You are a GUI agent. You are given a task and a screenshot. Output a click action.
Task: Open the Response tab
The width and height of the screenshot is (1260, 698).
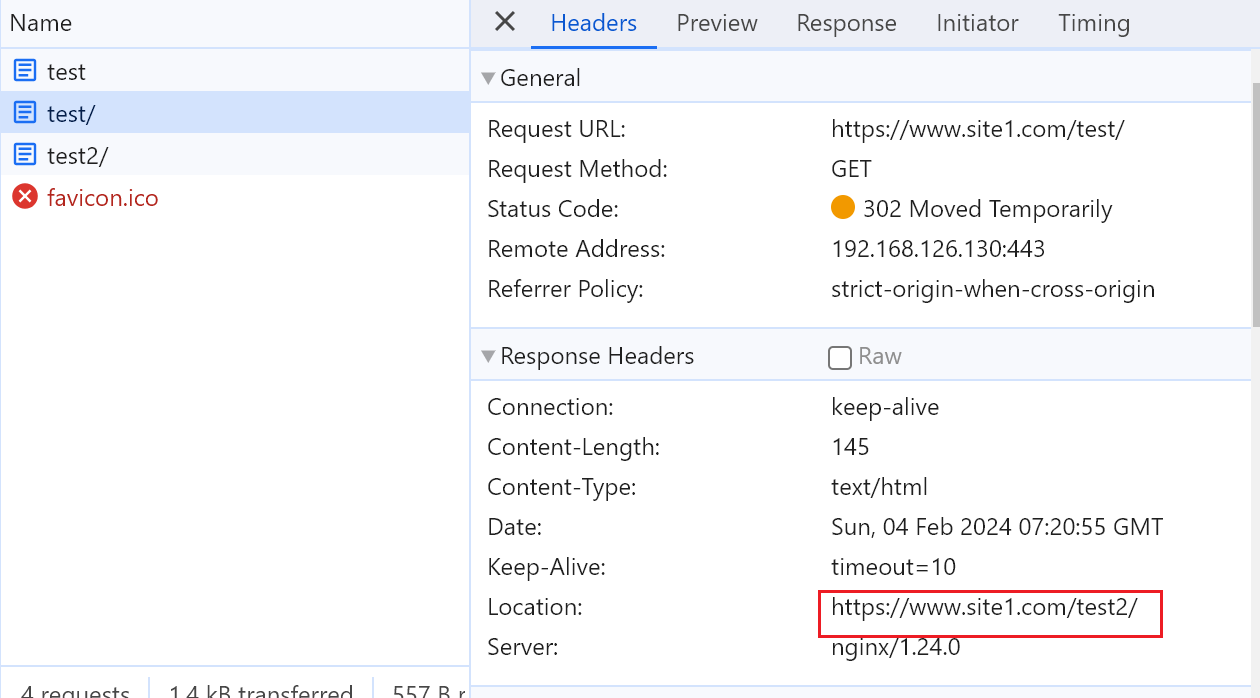pos(846,23)
